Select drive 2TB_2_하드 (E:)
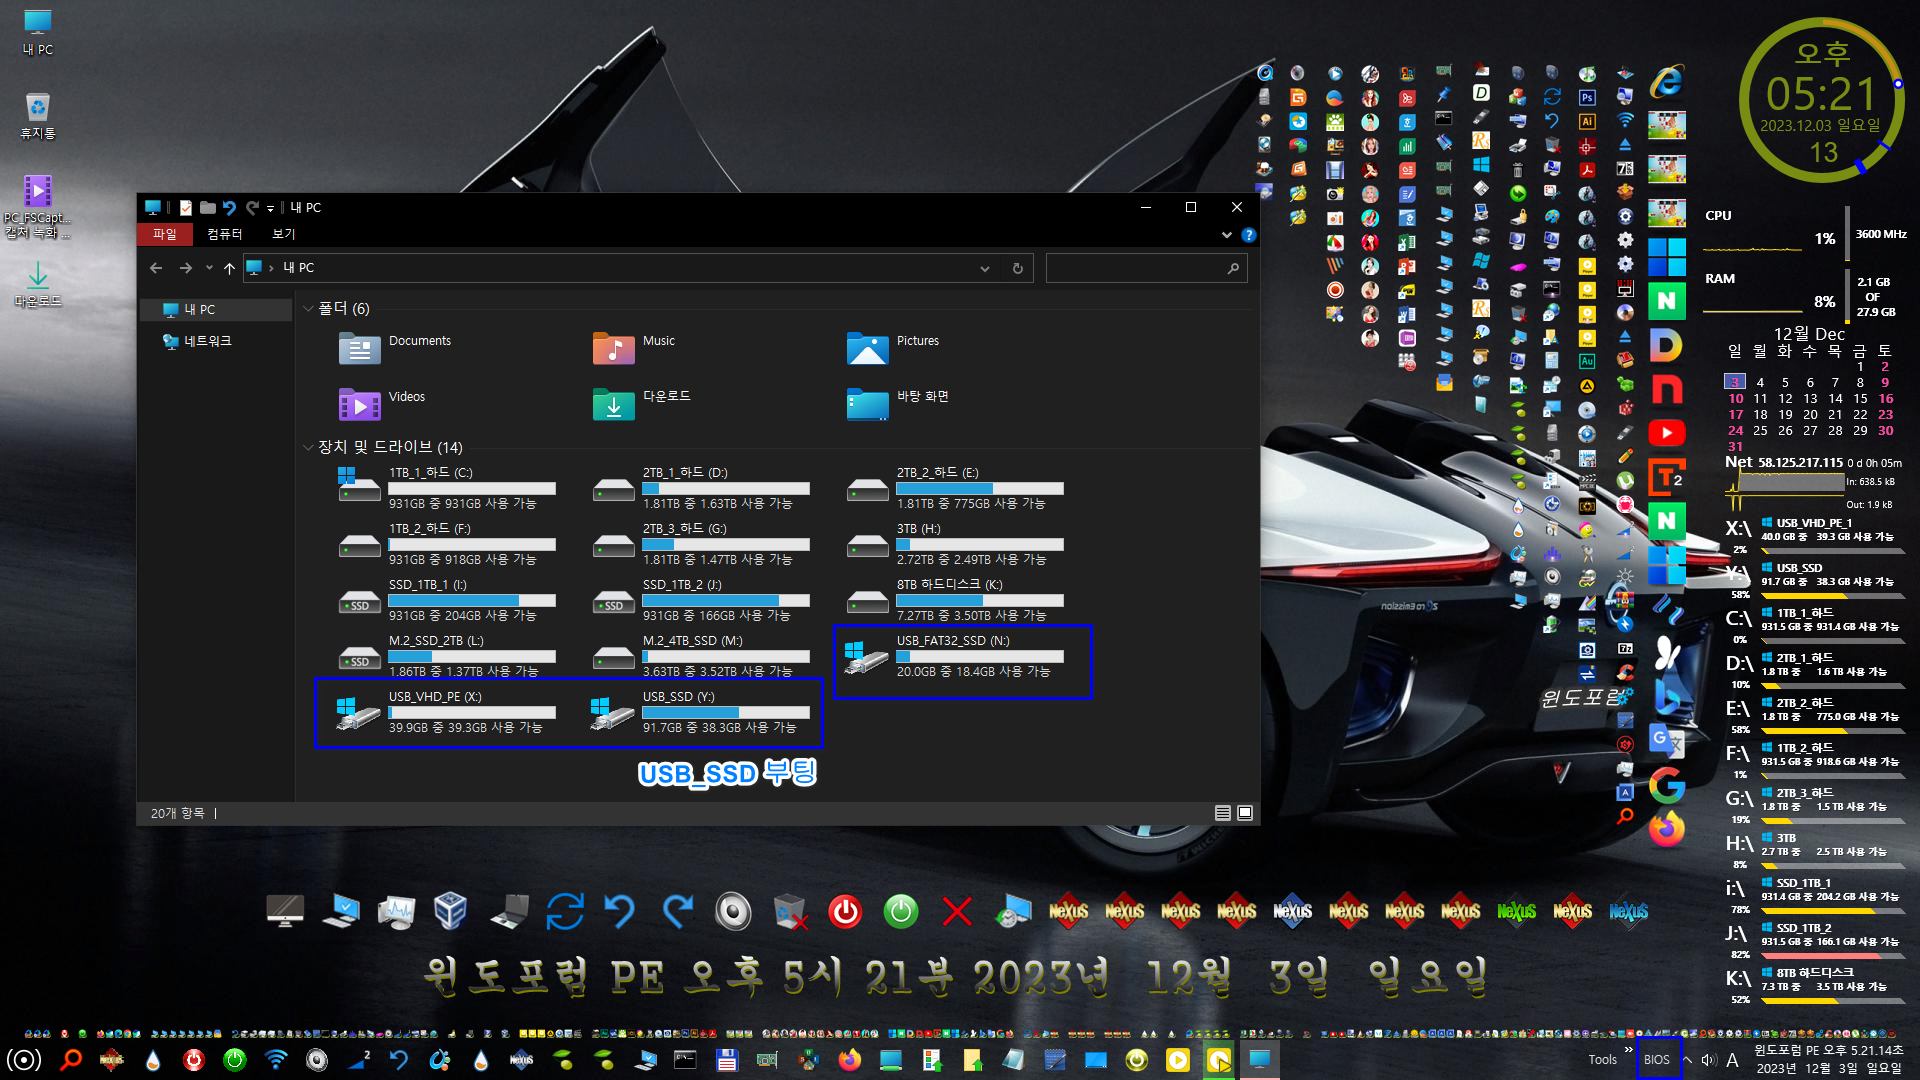Screen dimensions: 1920x1080 tap(954, 488)
